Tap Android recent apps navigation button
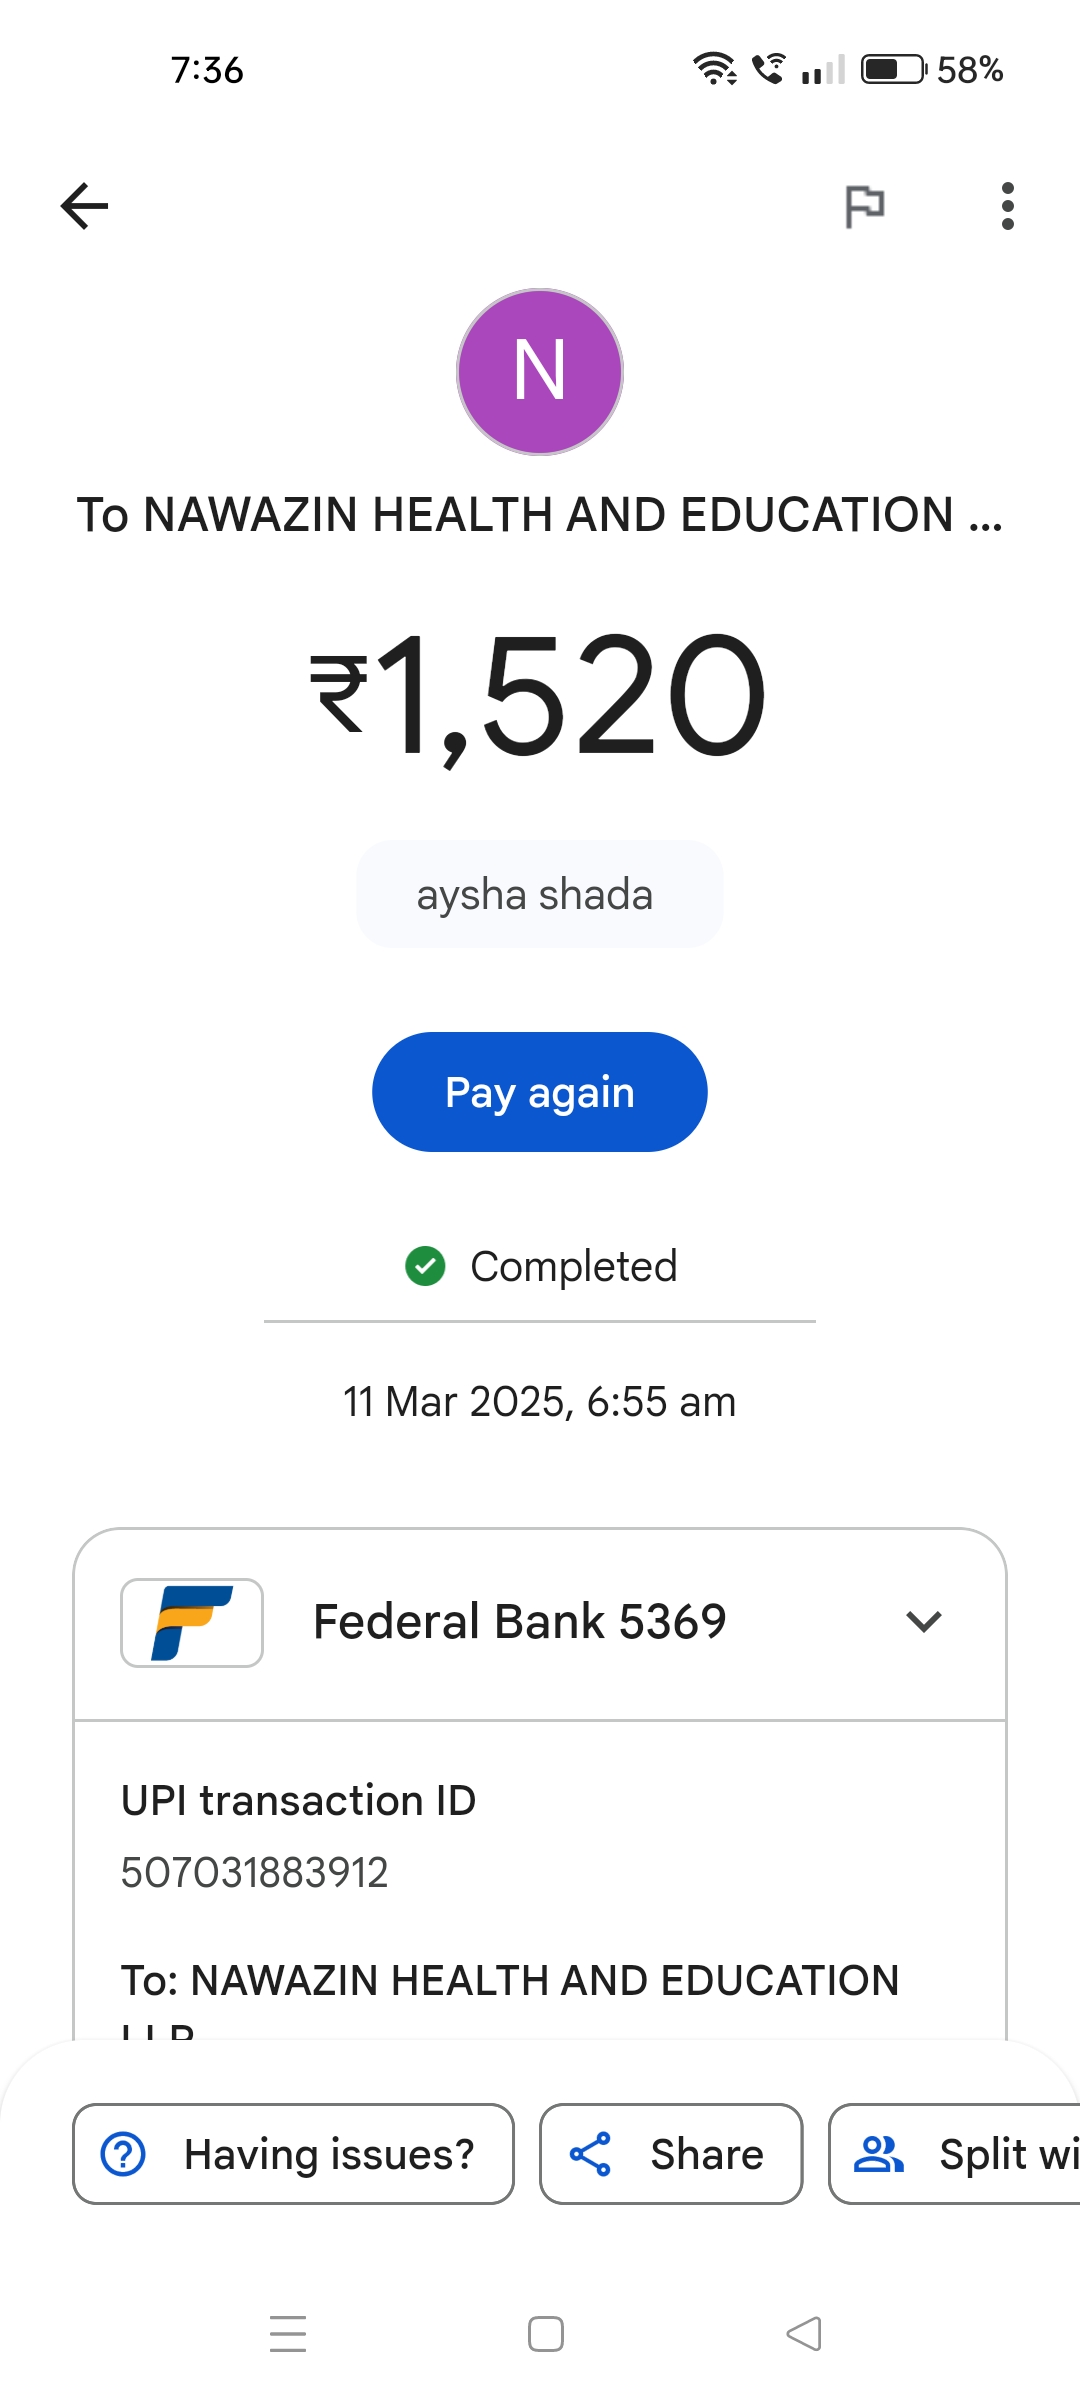Viewport: 1080px width, 2400px height. click(x=288, y=2334)
